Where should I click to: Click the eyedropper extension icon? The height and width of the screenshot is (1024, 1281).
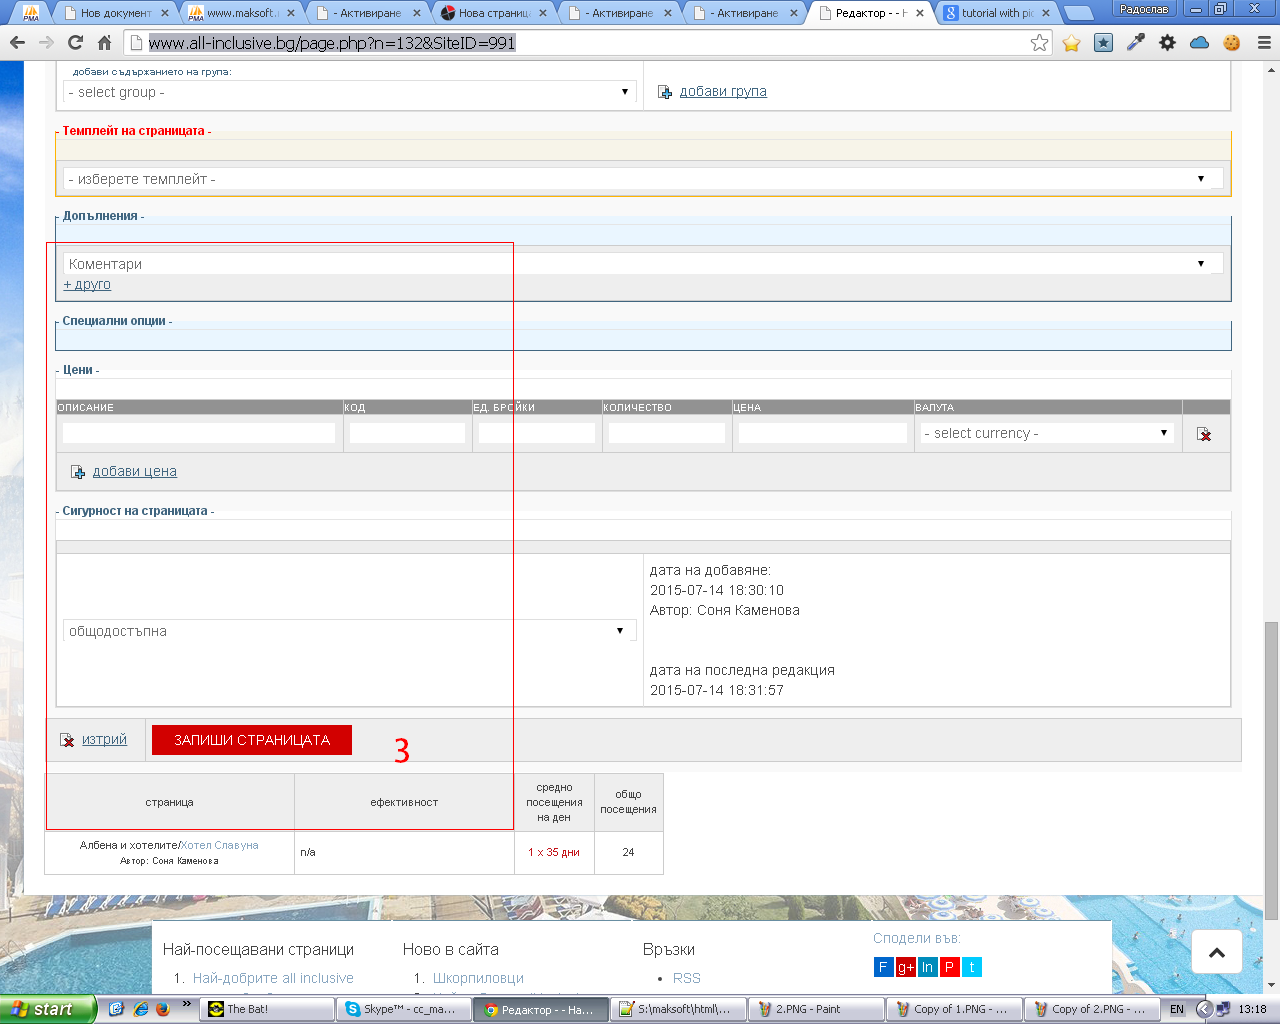click(1135, 43)
